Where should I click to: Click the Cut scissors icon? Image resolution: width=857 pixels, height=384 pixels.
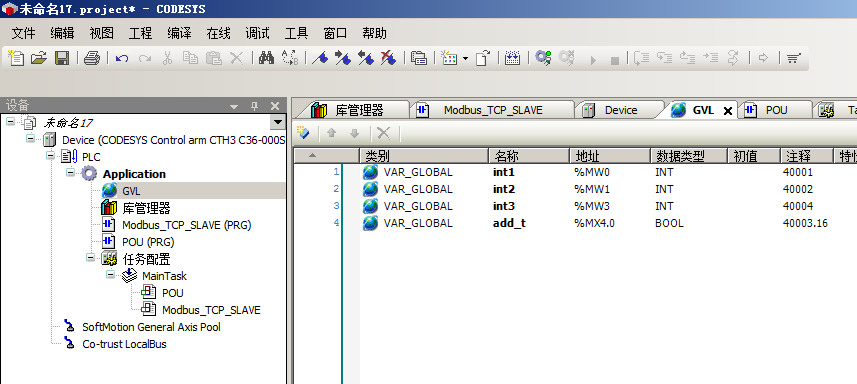coord(167,58)
